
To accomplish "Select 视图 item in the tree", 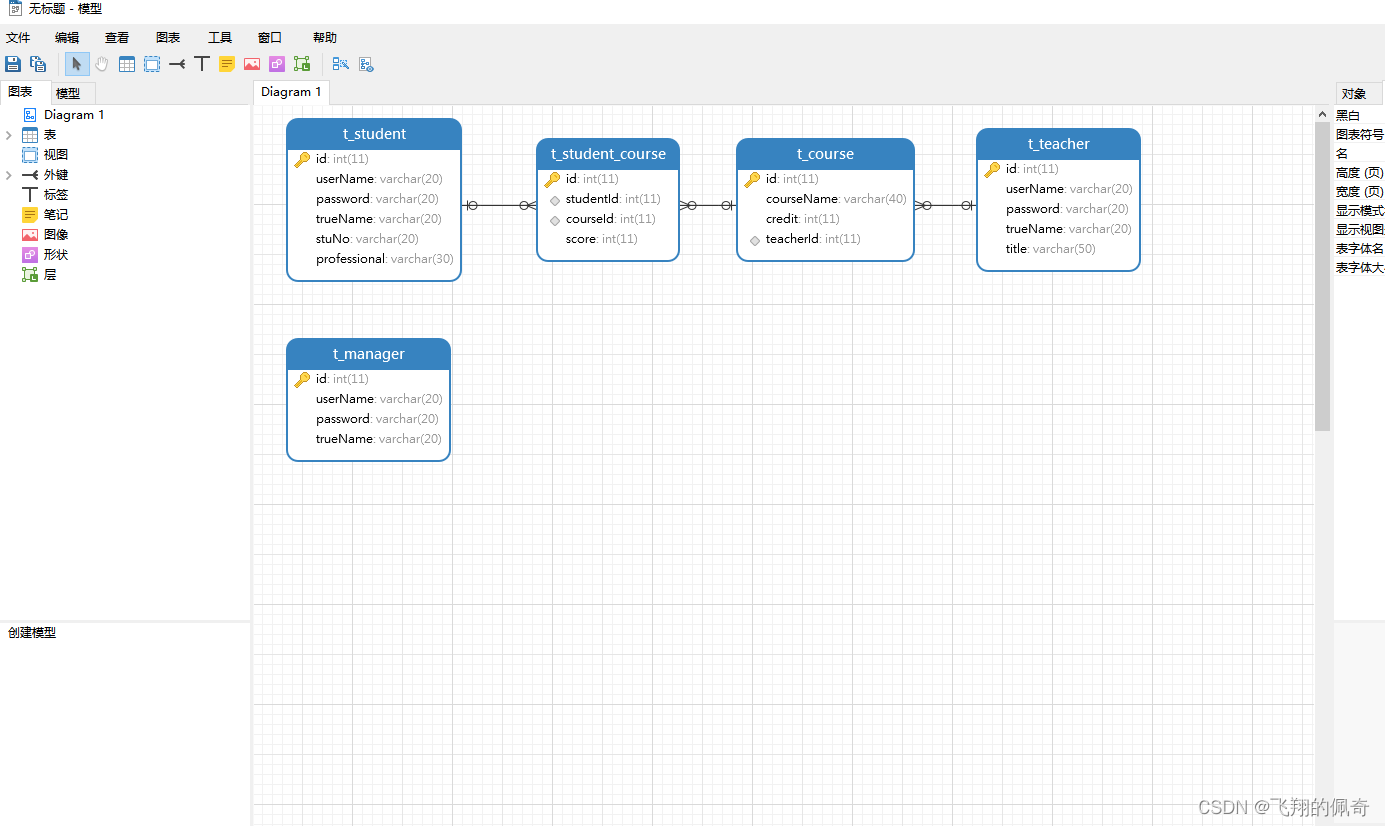I will point(56,155).
